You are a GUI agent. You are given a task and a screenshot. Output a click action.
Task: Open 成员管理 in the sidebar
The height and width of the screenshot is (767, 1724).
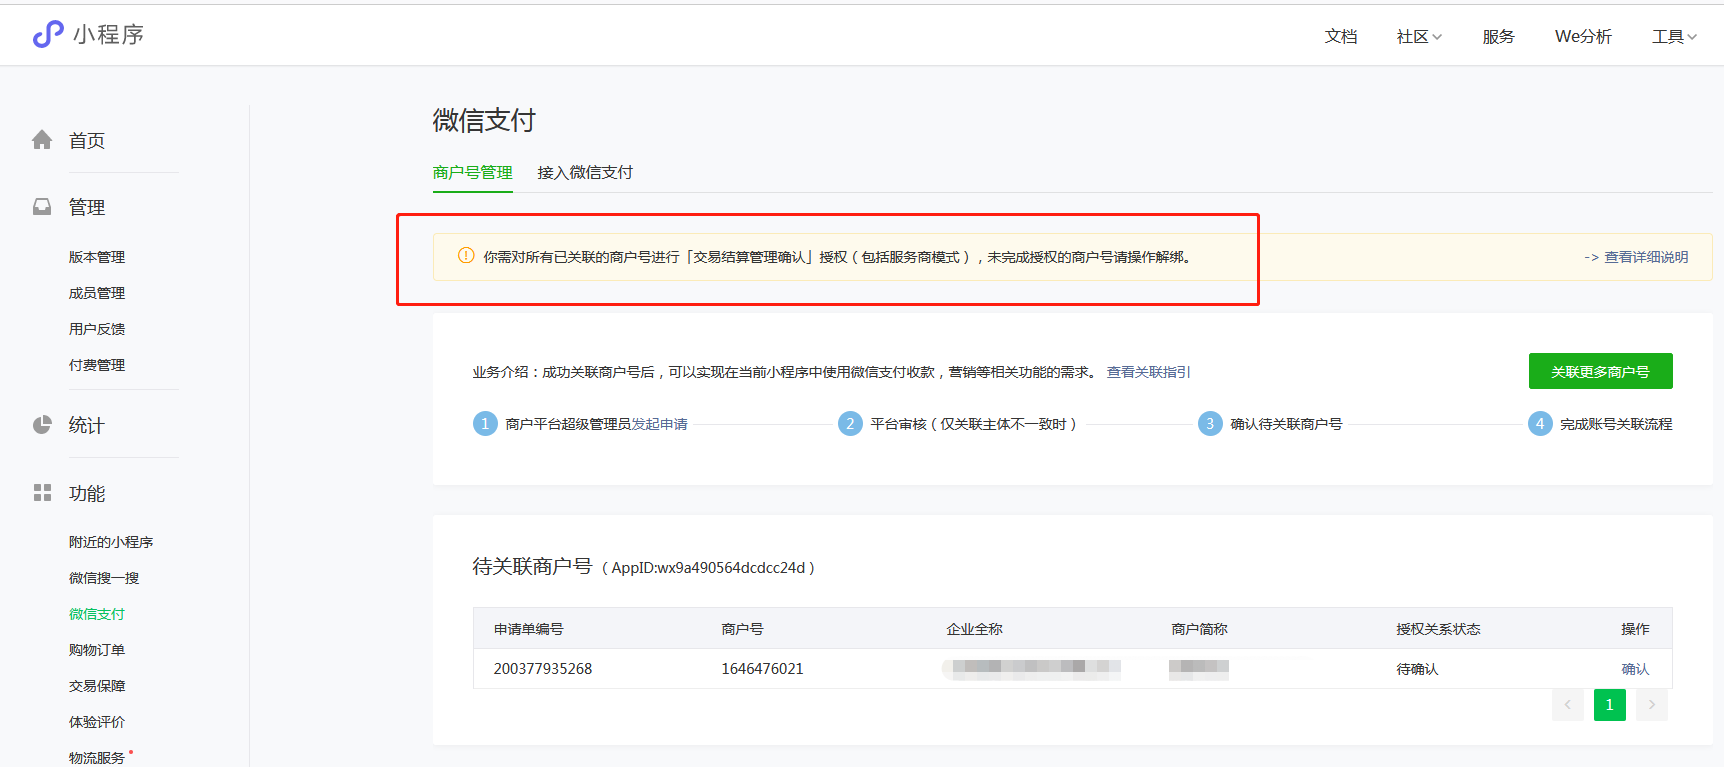97,293
